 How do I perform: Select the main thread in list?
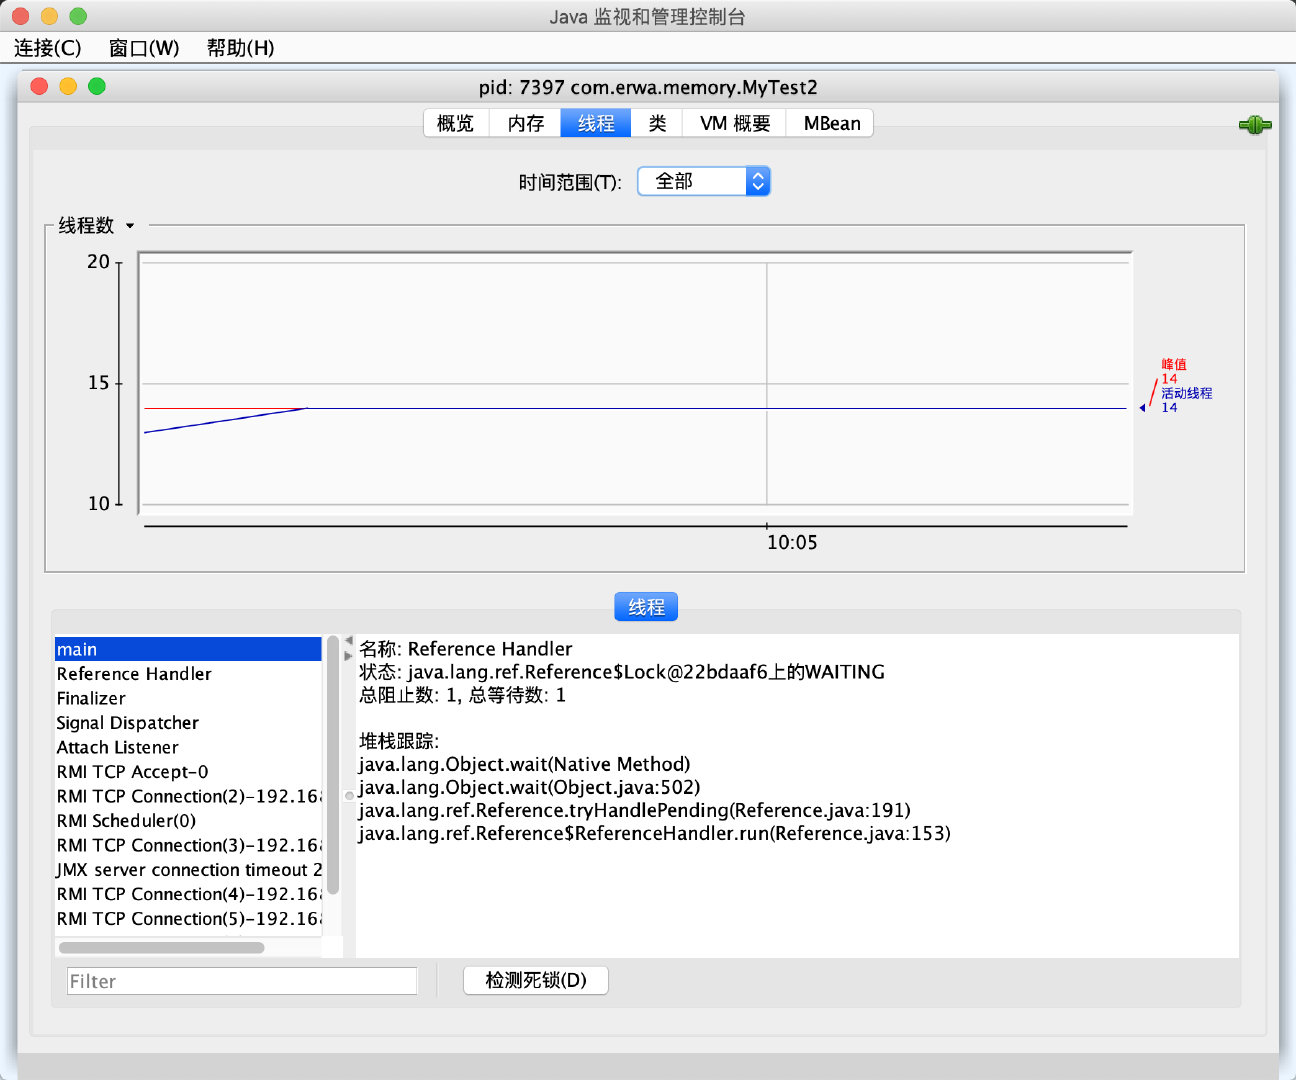point(188,649)
